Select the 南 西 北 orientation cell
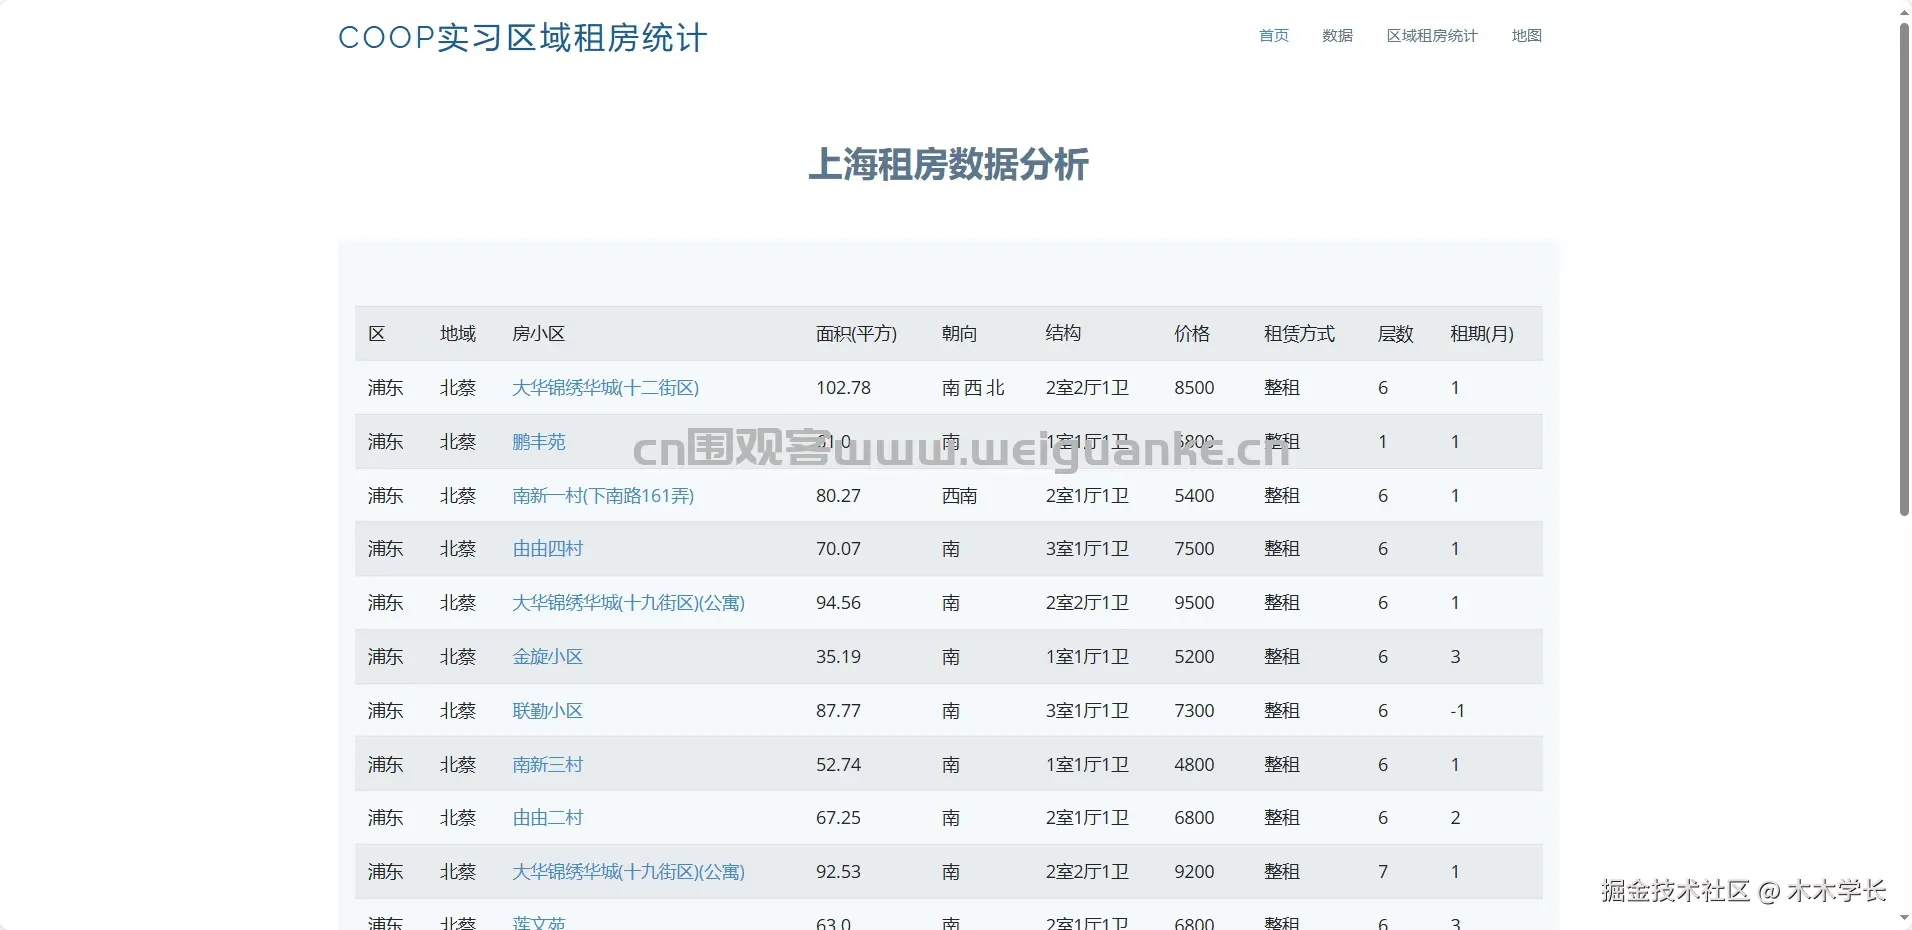This screenshot has height=930, width=1912. (x=973, y=388)
